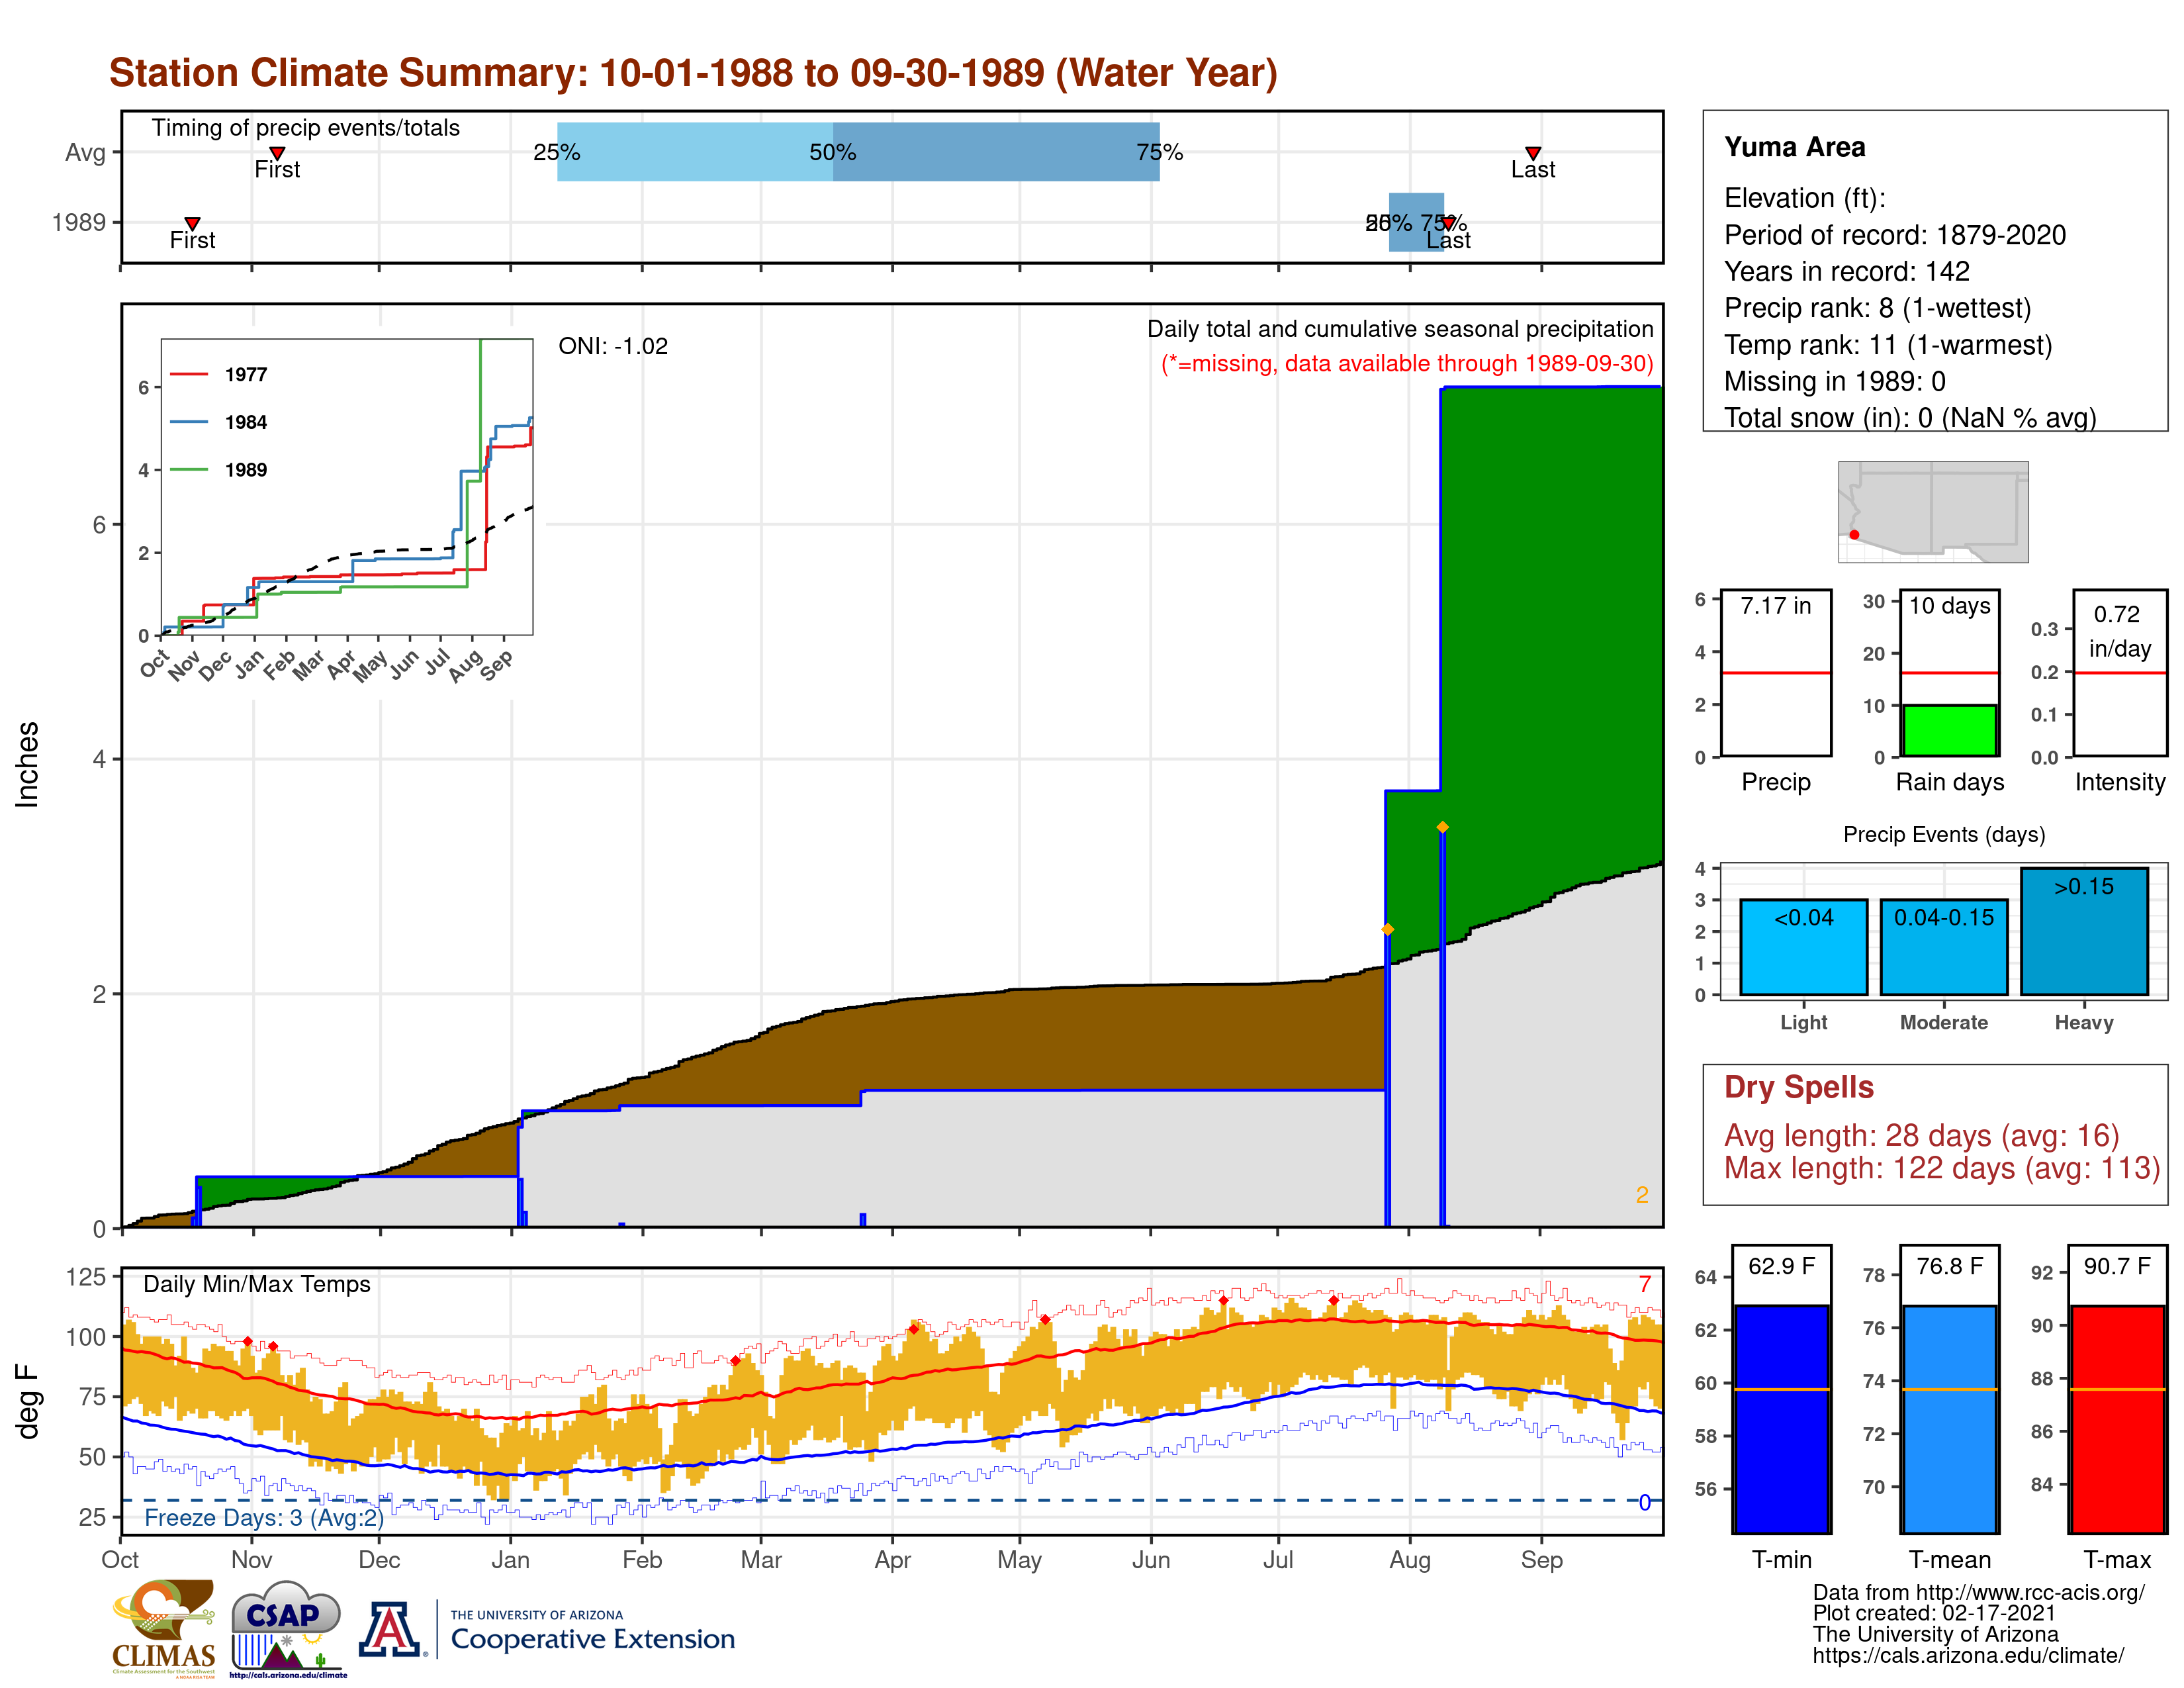2184x1688 pixels.
Task: Click the Precip Events (days) heading
Action: pos(1944,834)
